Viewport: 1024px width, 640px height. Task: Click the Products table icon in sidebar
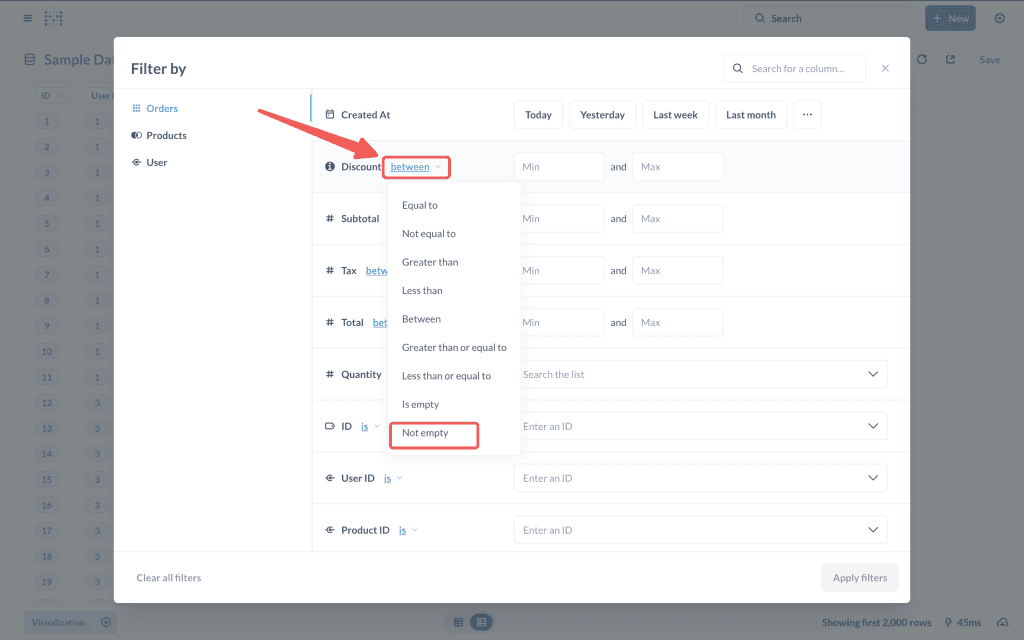[x=136, y=135]
